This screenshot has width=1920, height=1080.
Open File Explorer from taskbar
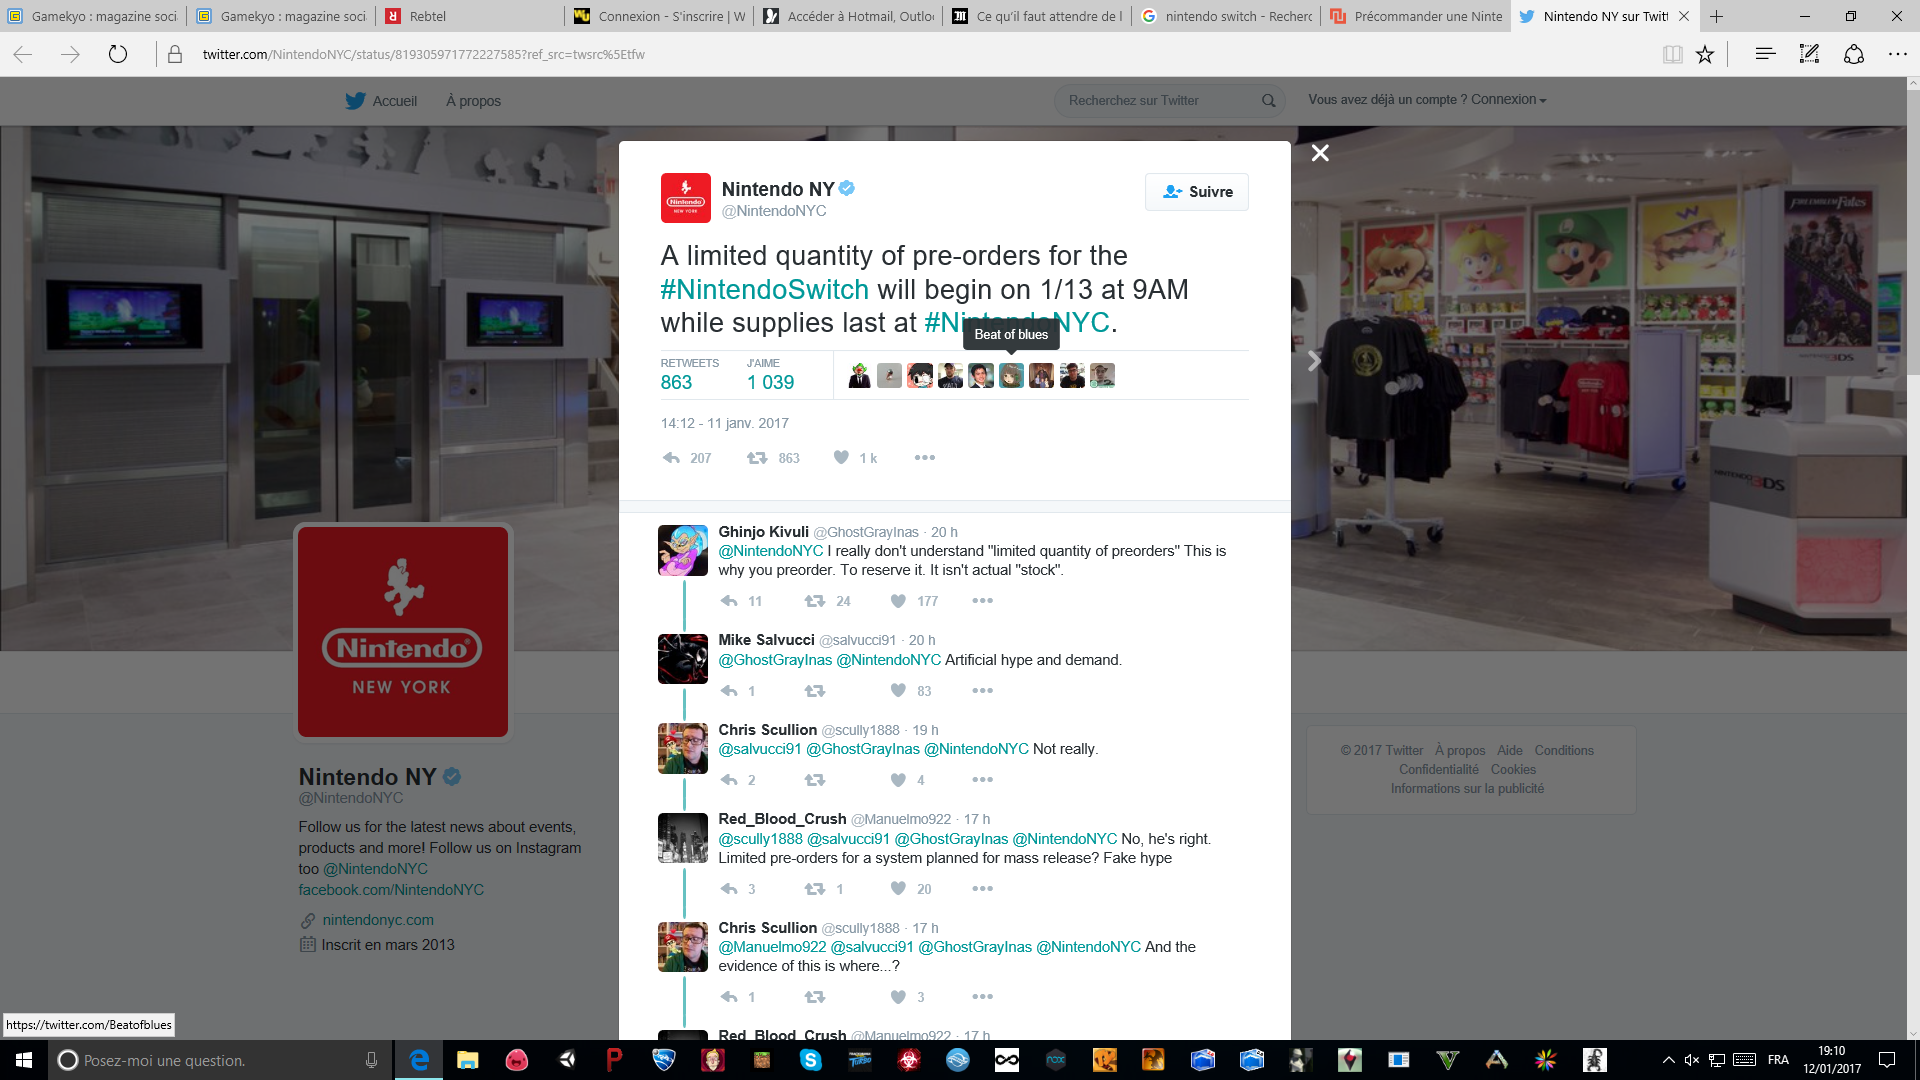click(x=467, y=1060)
